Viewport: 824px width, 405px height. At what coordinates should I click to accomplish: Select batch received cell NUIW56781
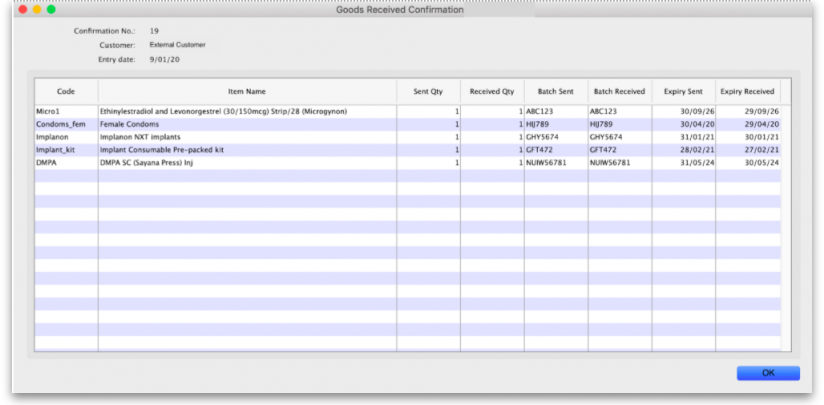pos(612,162)
